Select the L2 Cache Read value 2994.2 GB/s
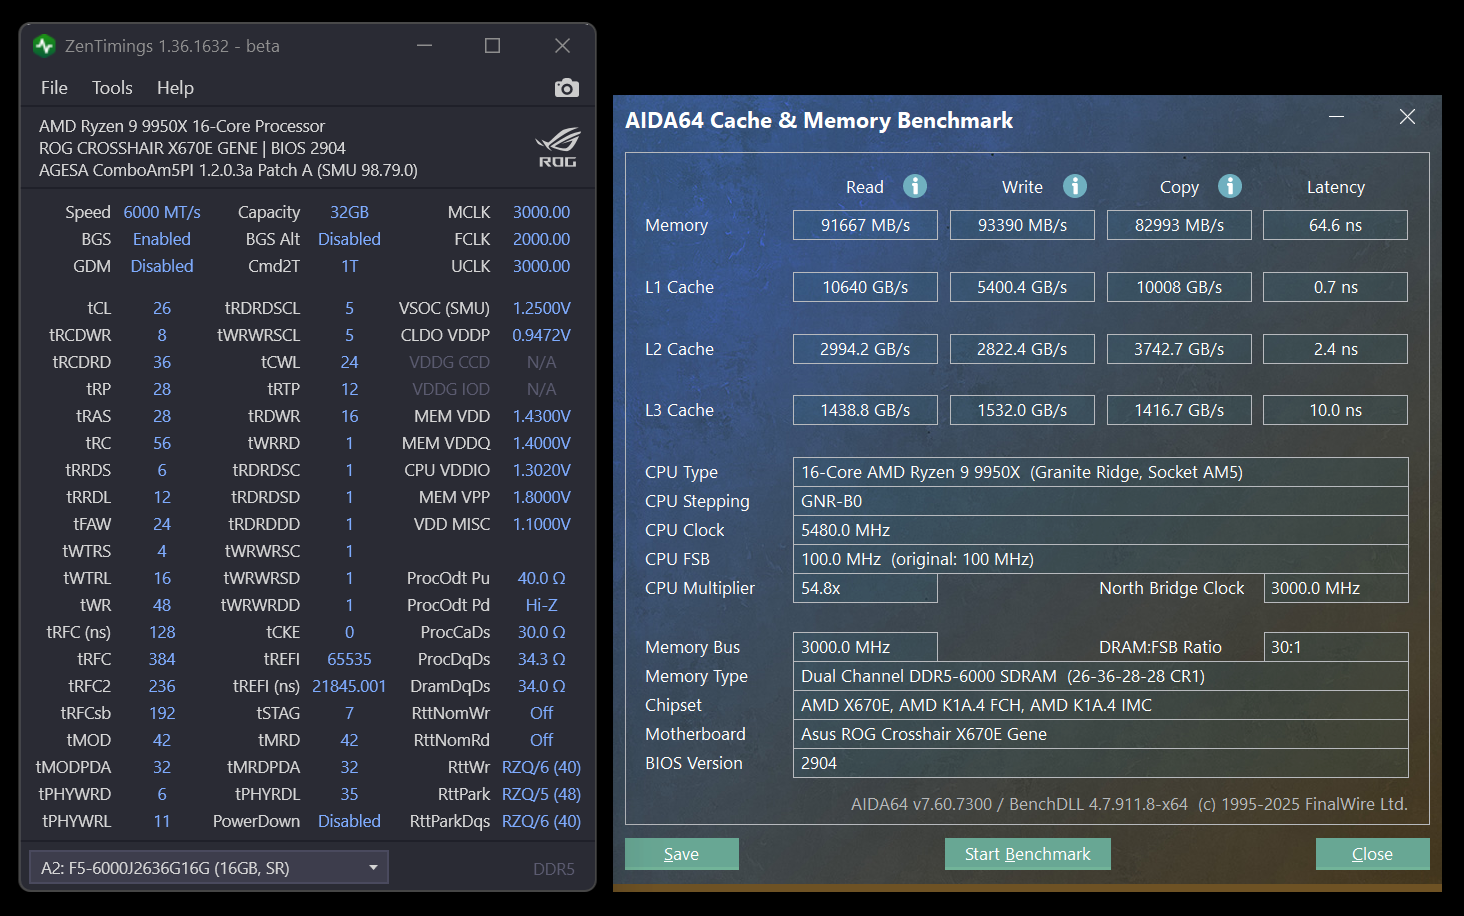 tap(865, 349)
